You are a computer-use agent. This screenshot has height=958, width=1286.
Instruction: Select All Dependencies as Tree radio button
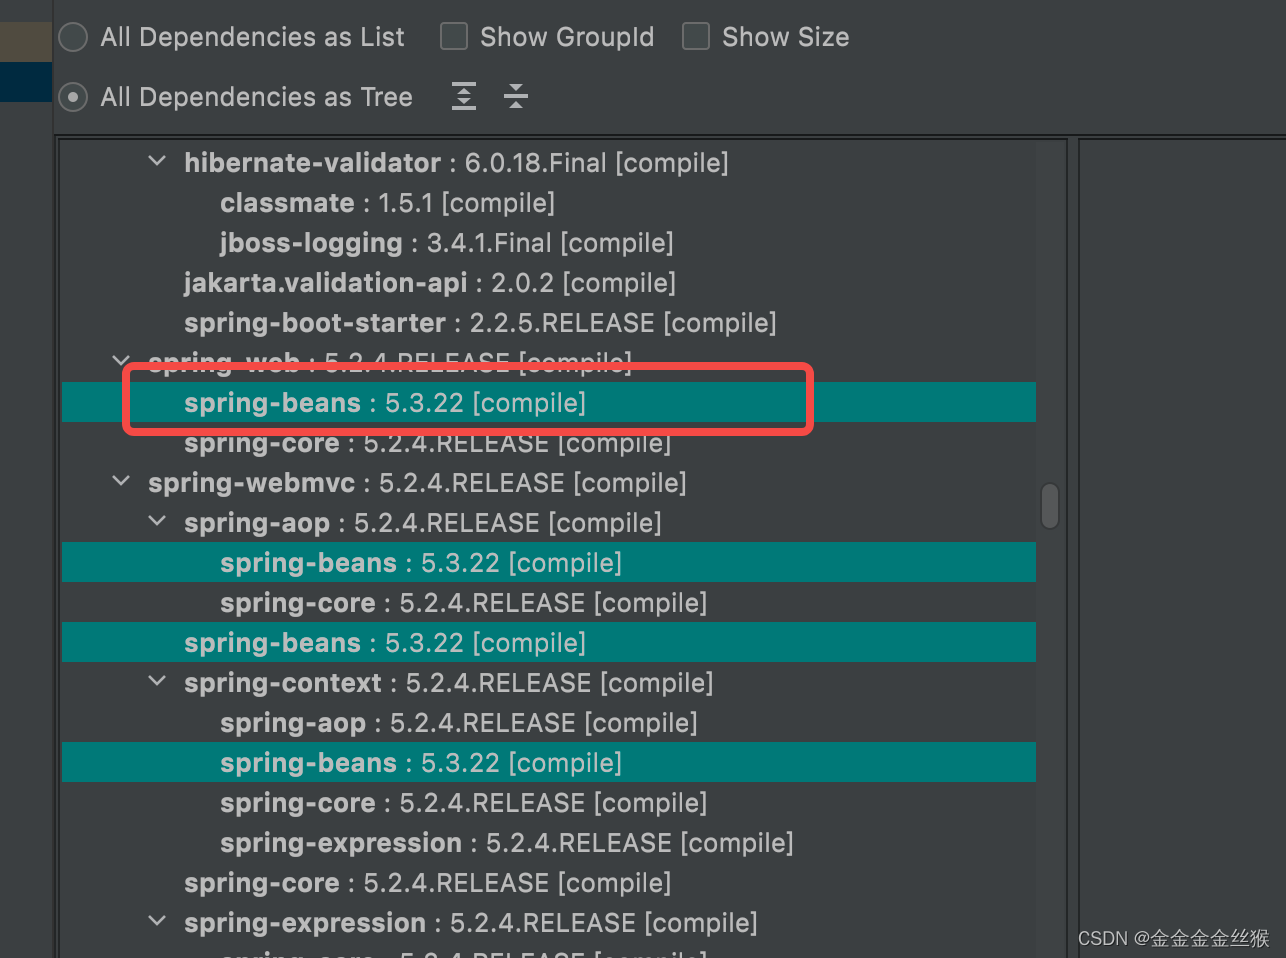pyautogui.click(x=73, y=97)
